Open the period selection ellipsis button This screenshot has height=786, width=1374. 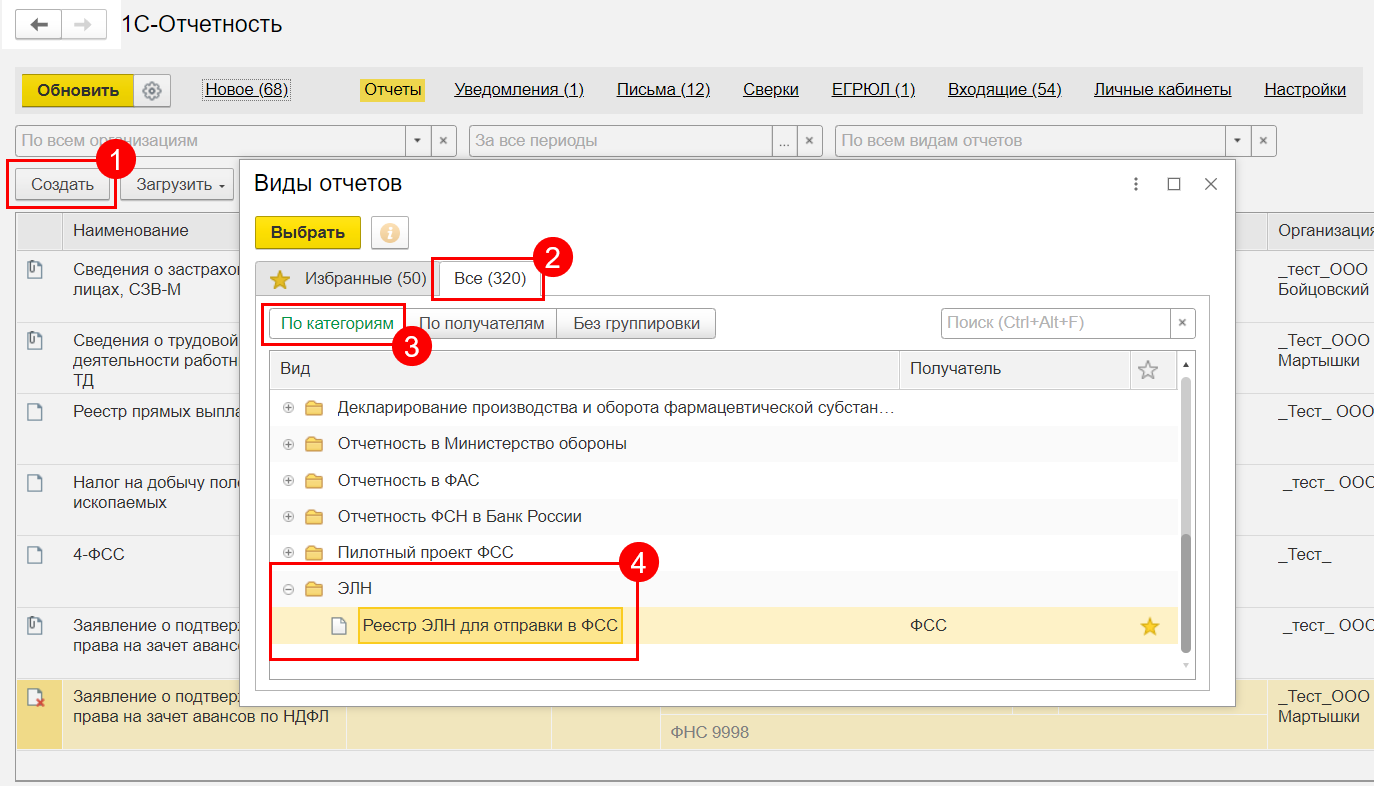784,141
